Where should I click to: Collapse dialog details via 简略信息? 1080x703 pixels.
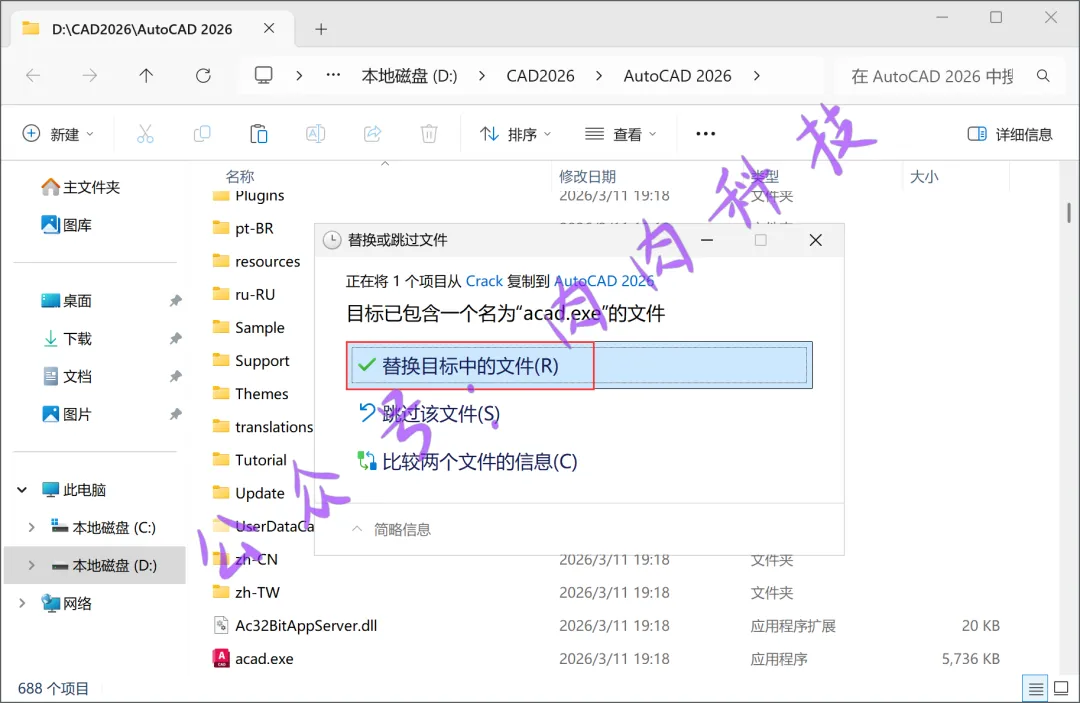[391, 529]
